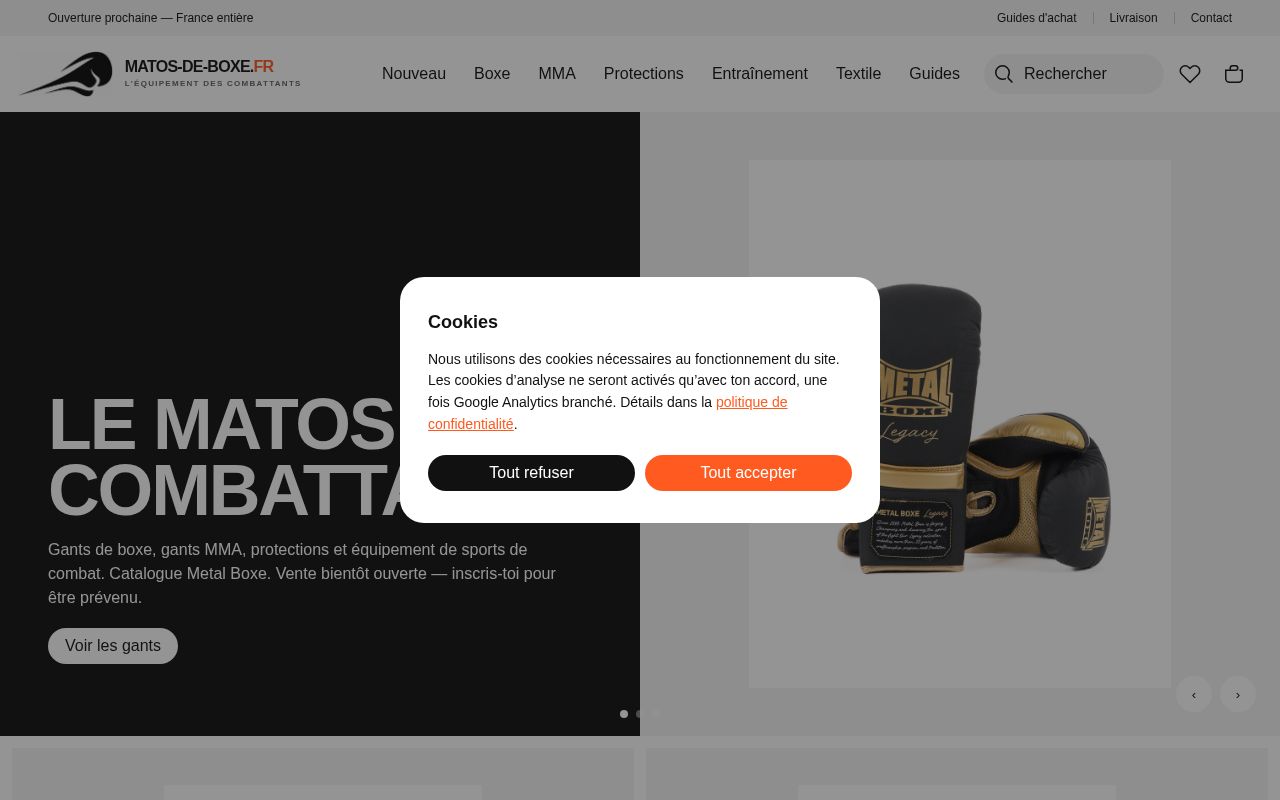
Task: Go to previous carousel slide arrow
Action: (1194, 694)
